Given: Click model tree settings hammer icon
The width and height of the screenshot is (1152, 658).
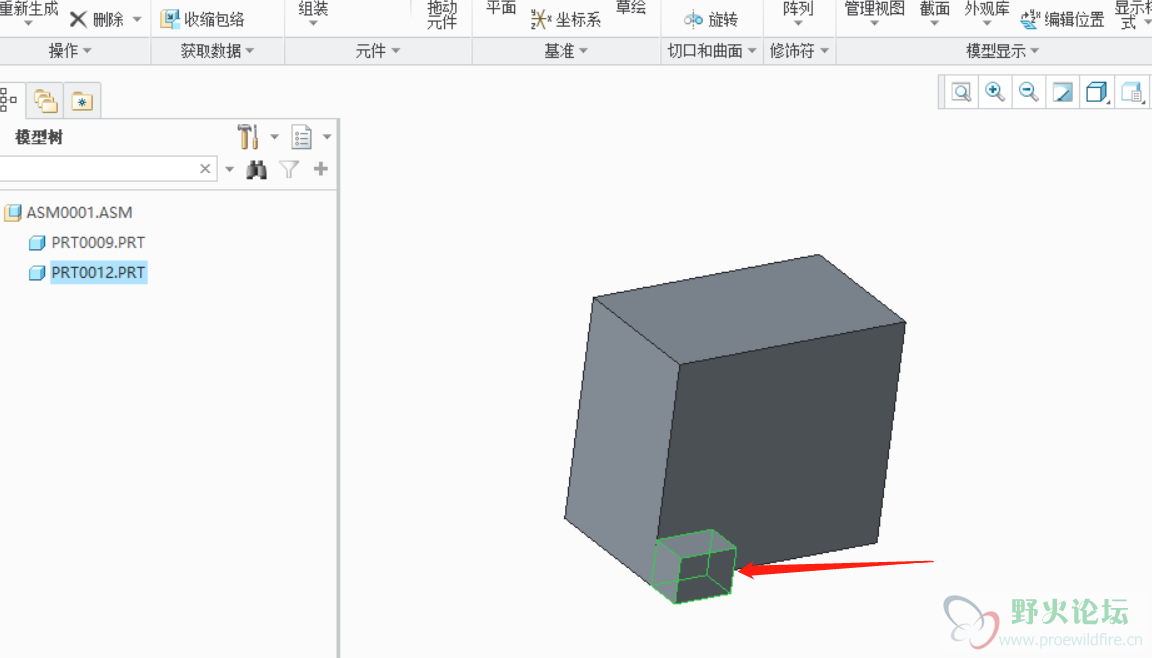Looking at the screenshot, I should [x=248, y=137].
